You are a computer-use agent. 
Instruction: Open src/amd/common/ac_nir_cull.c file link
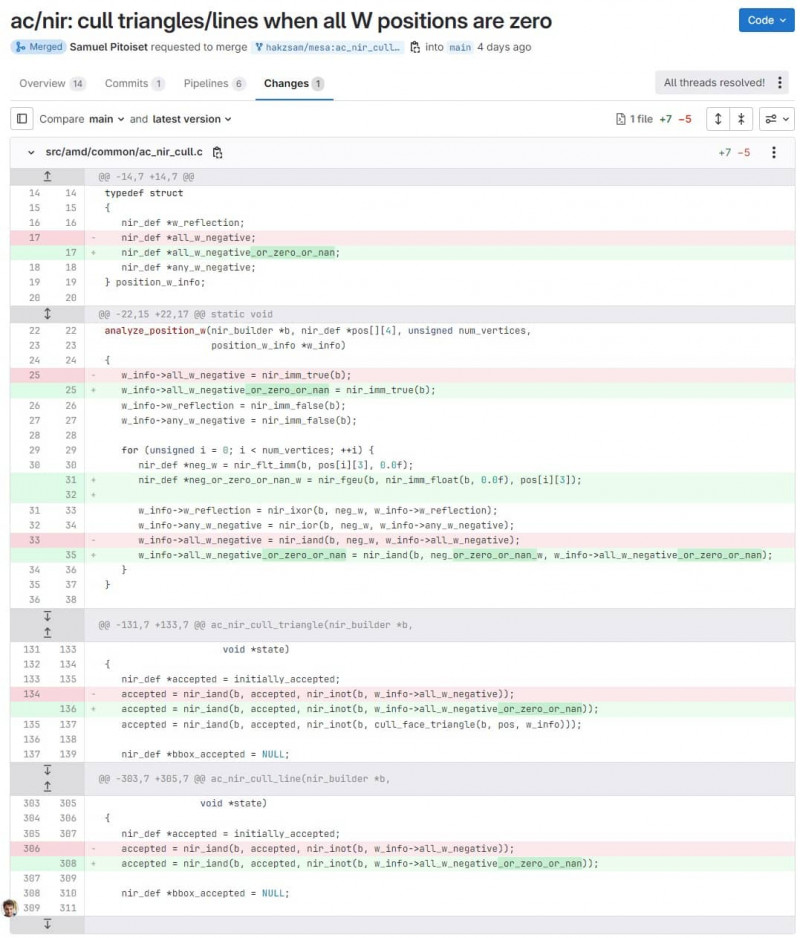pos(124,152)
